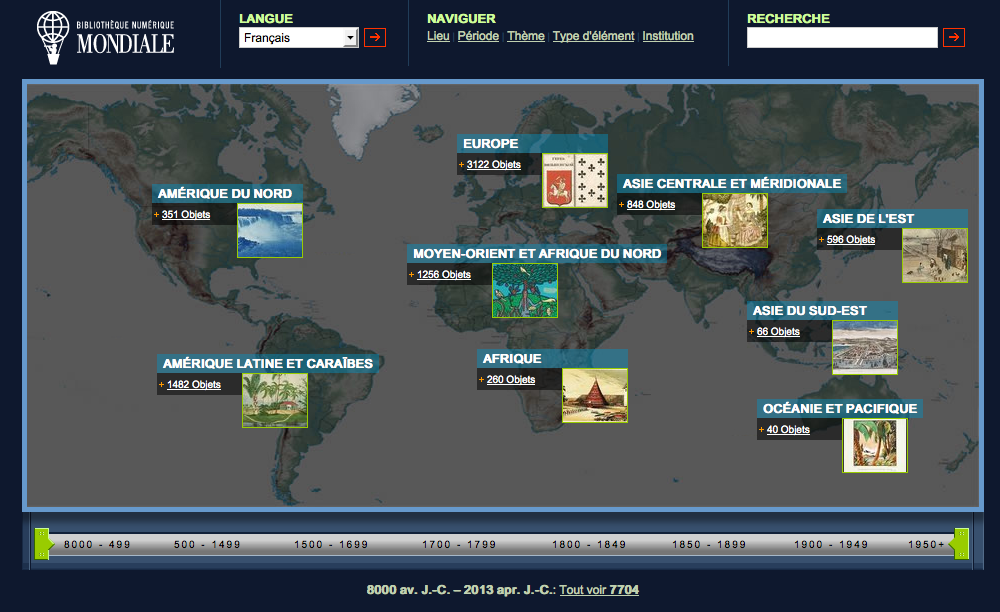Grab the left green timeline slider handle

42,543
